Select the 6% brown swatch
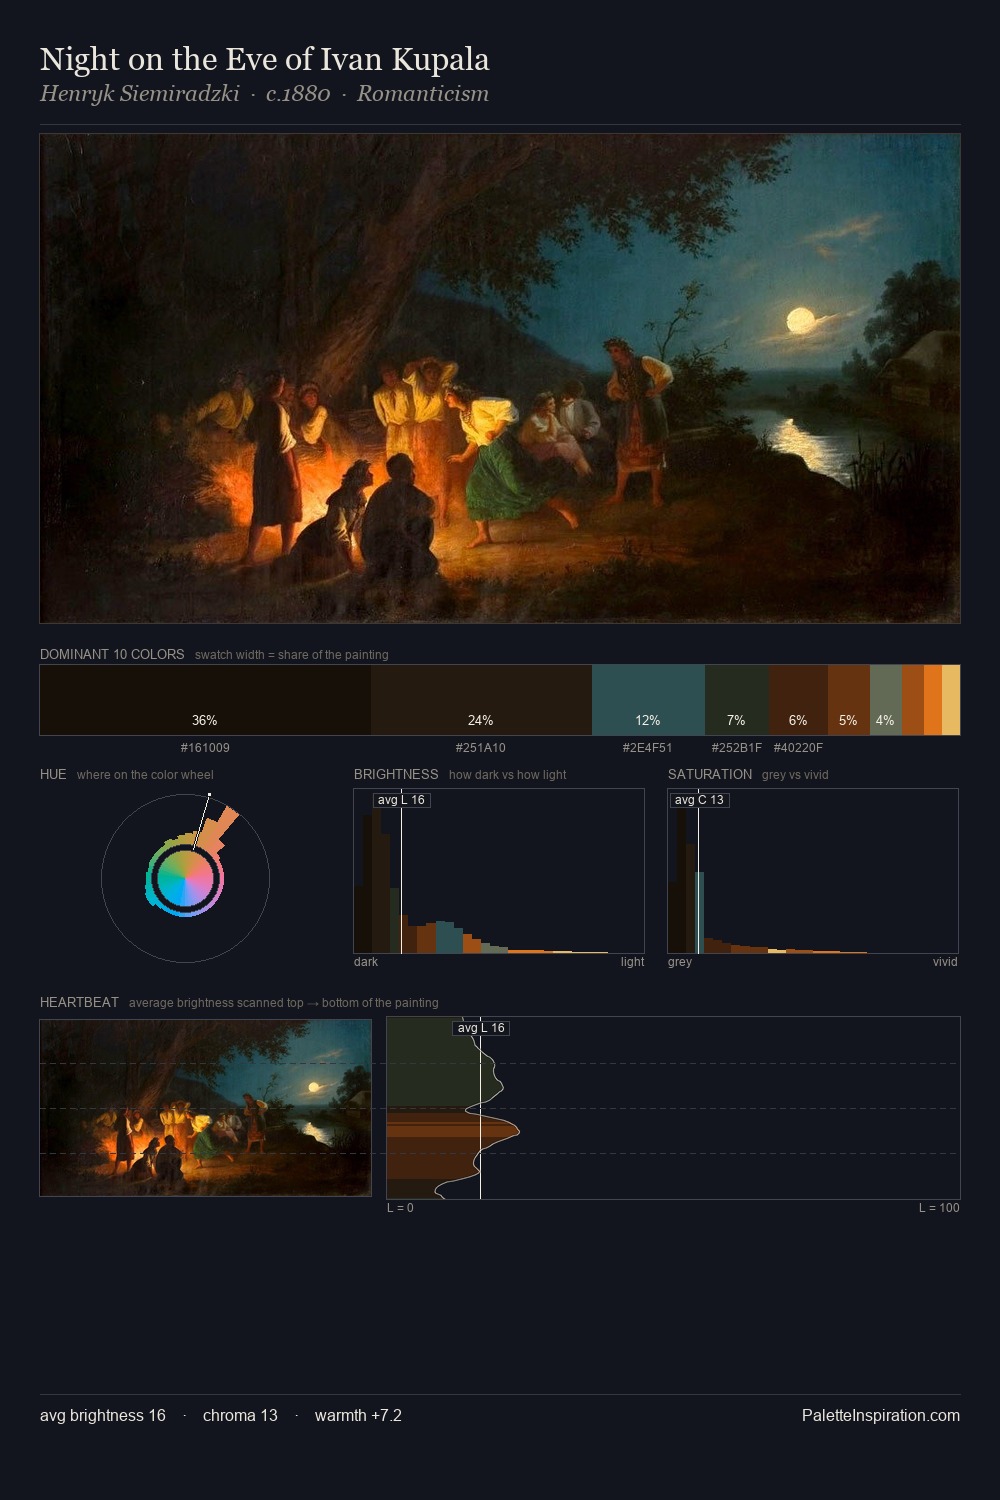Viewport: 1000px width, 1500px height. [798, 700]
